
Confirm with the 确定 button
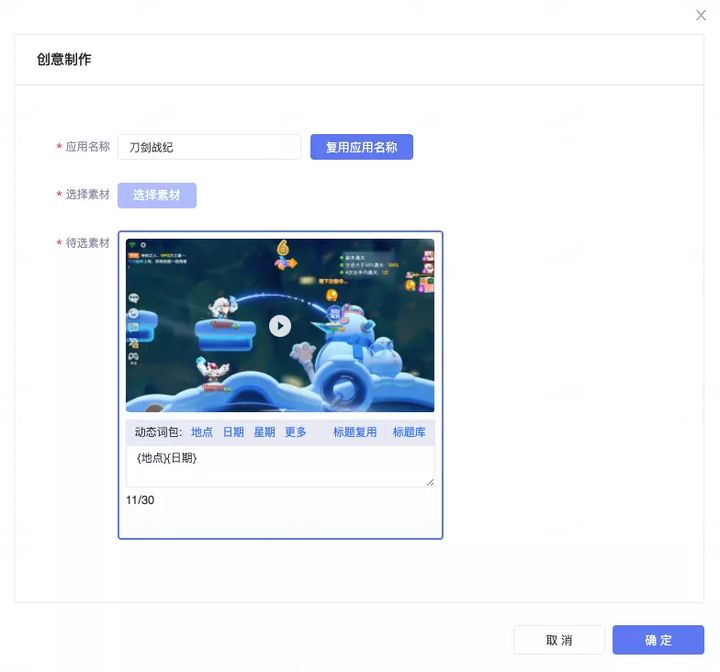coord(658,639)
